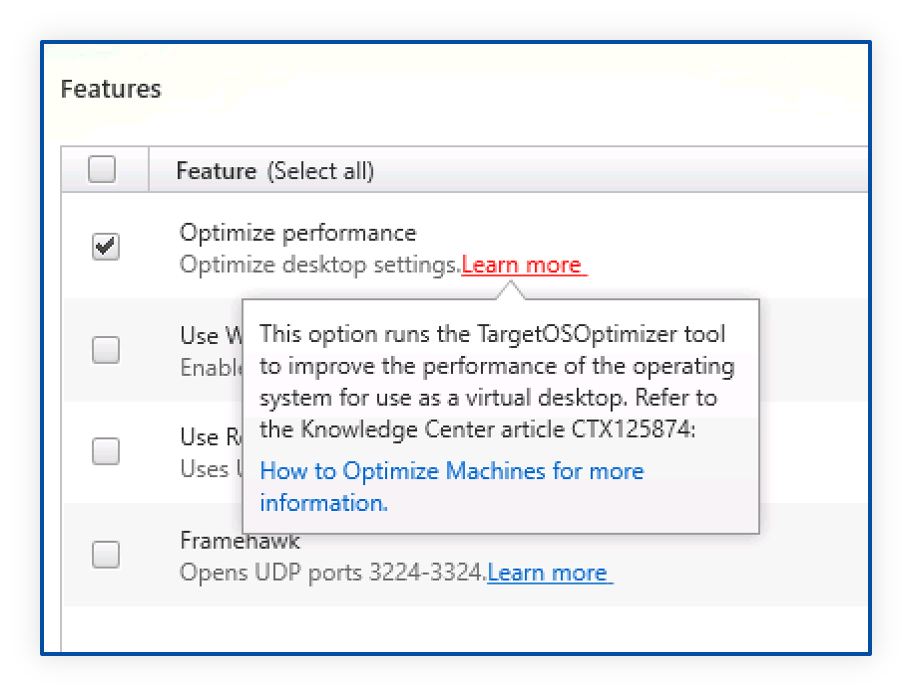Enable the Framehawk checkbox
This screenshot has height=696, width=912.
pyautogui.click(x=105, y=554)
